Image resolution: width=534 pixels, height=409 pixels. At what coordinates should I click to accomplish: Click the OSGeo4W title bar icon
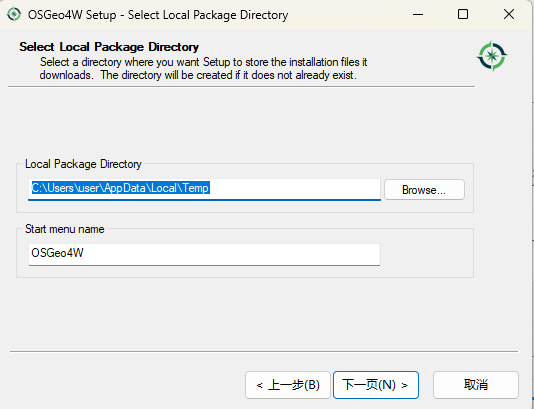click(x=14, y=14)
